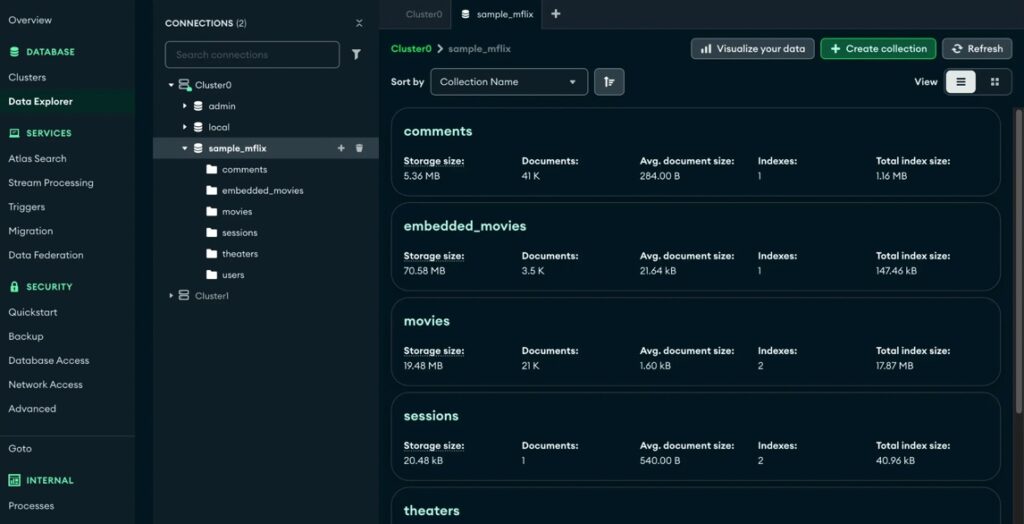The width and height of the screenshot is (1024, 524).
Task: Collapse the connections panel
Action: [359, 24]
